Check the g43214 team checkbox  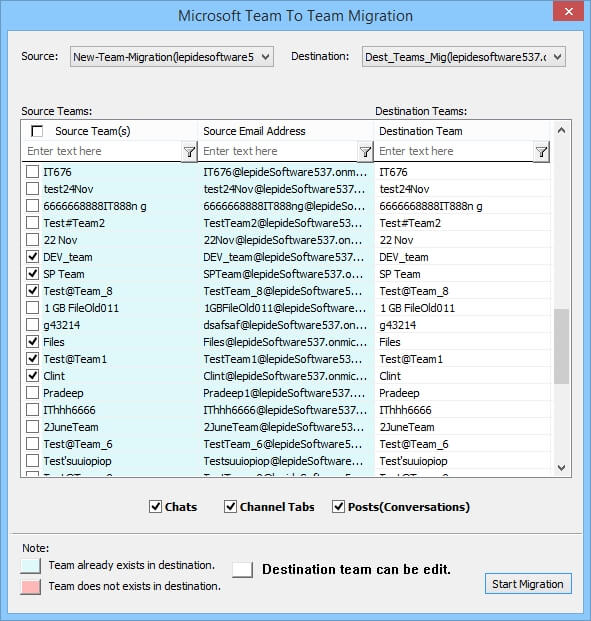32,325
